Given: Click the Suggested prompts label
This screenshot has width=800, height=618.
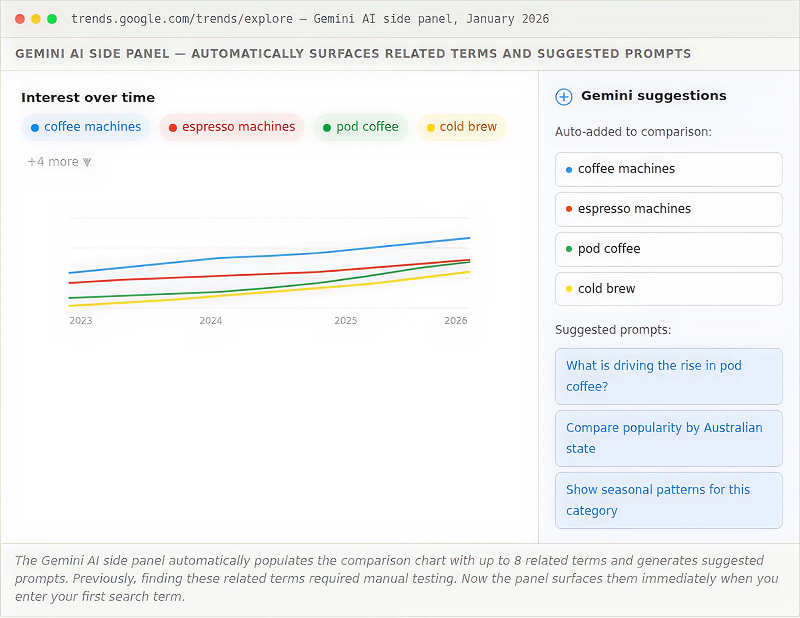Looking at the screenshot, I should point(613,330).
